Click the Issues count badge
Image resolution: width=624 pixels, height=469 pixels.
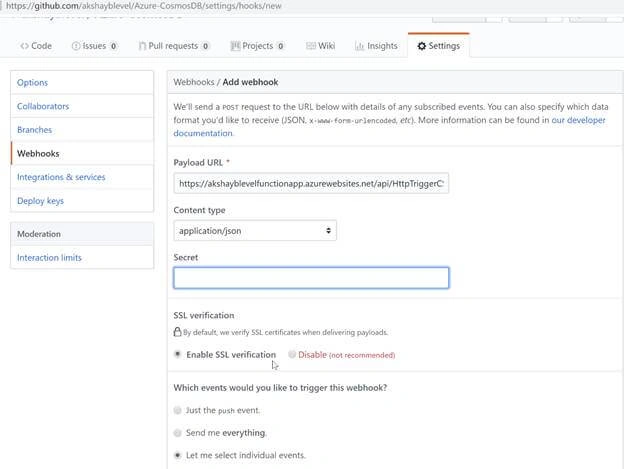tap(113, 46)
